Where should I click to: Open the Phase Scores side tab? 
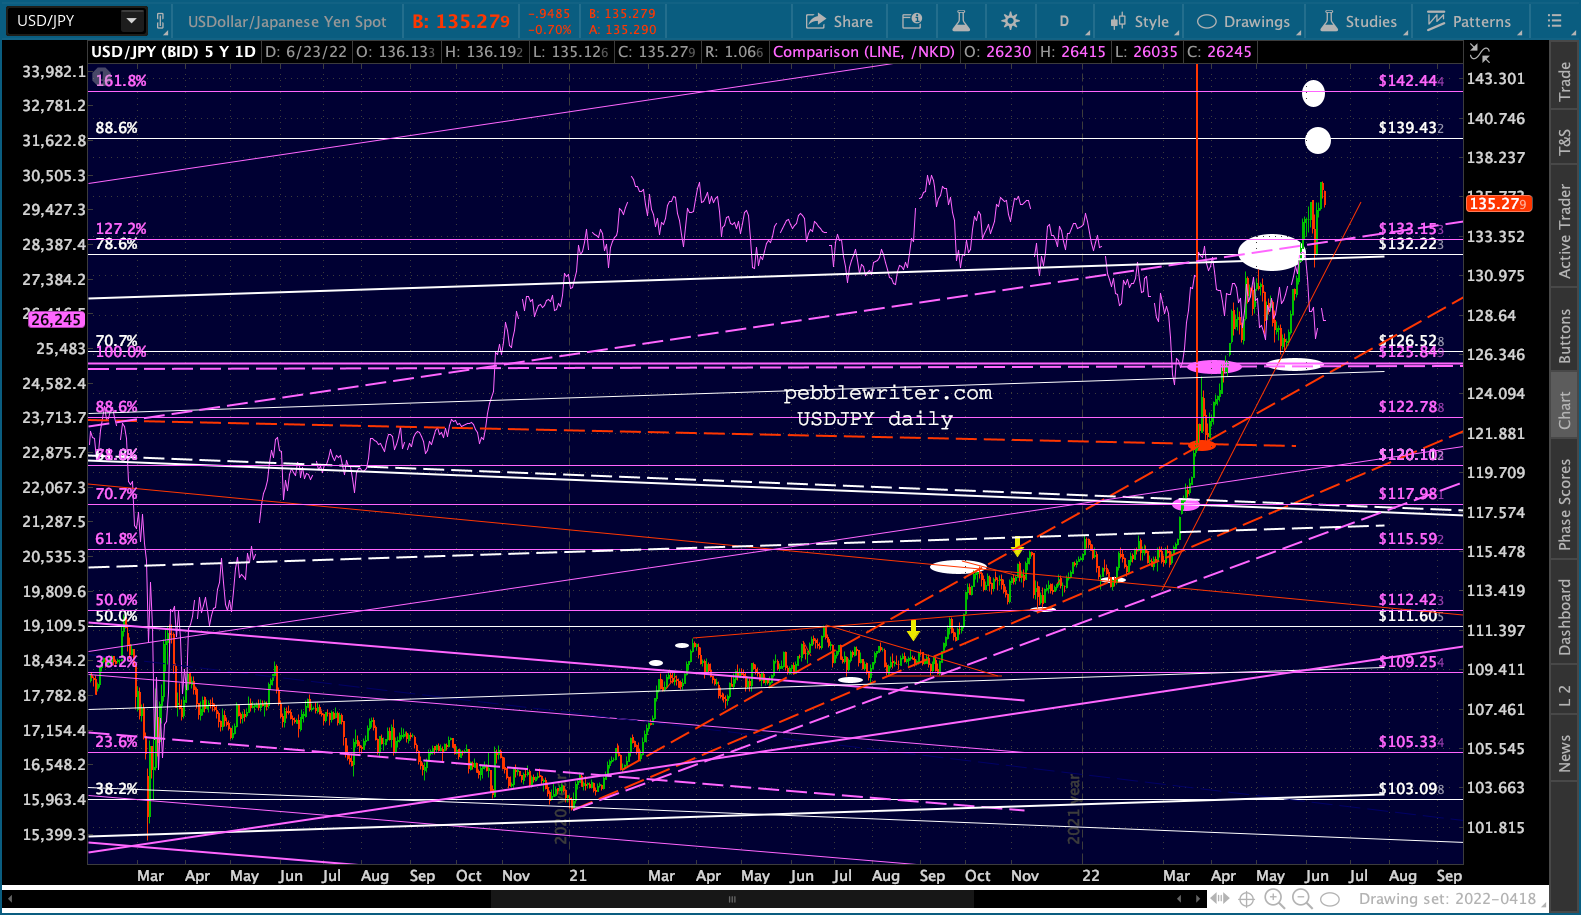coord(1565,504)
